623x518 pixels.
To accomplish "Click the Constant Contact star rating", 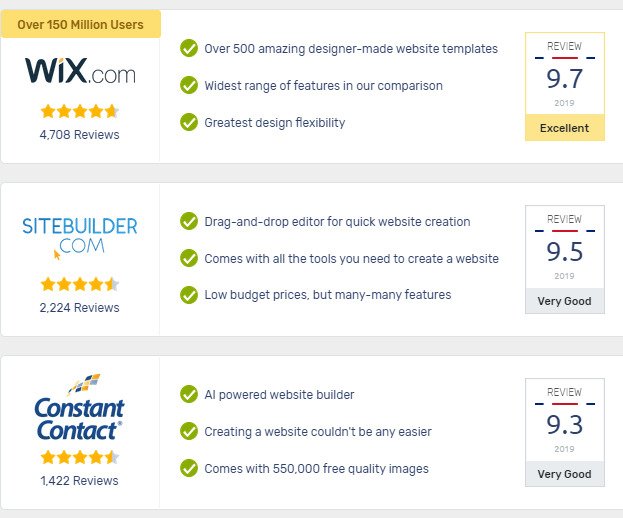I will point(80,457).
